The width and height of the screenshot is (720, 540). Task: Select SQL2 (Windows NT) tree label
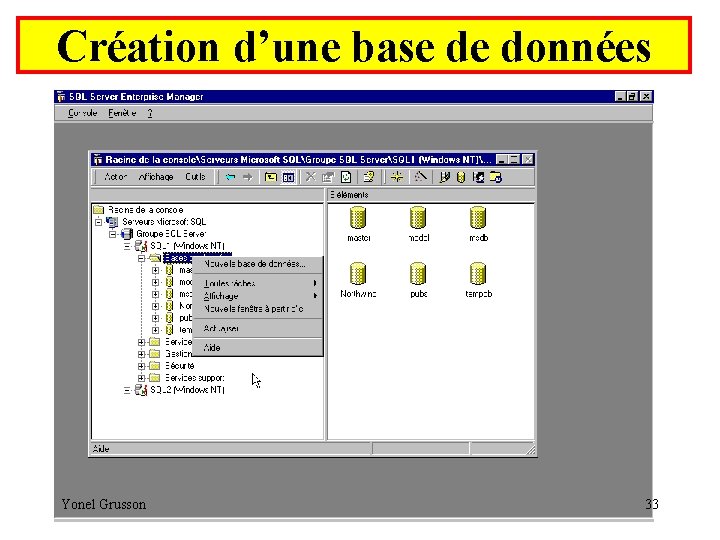(x=187, y=390)
